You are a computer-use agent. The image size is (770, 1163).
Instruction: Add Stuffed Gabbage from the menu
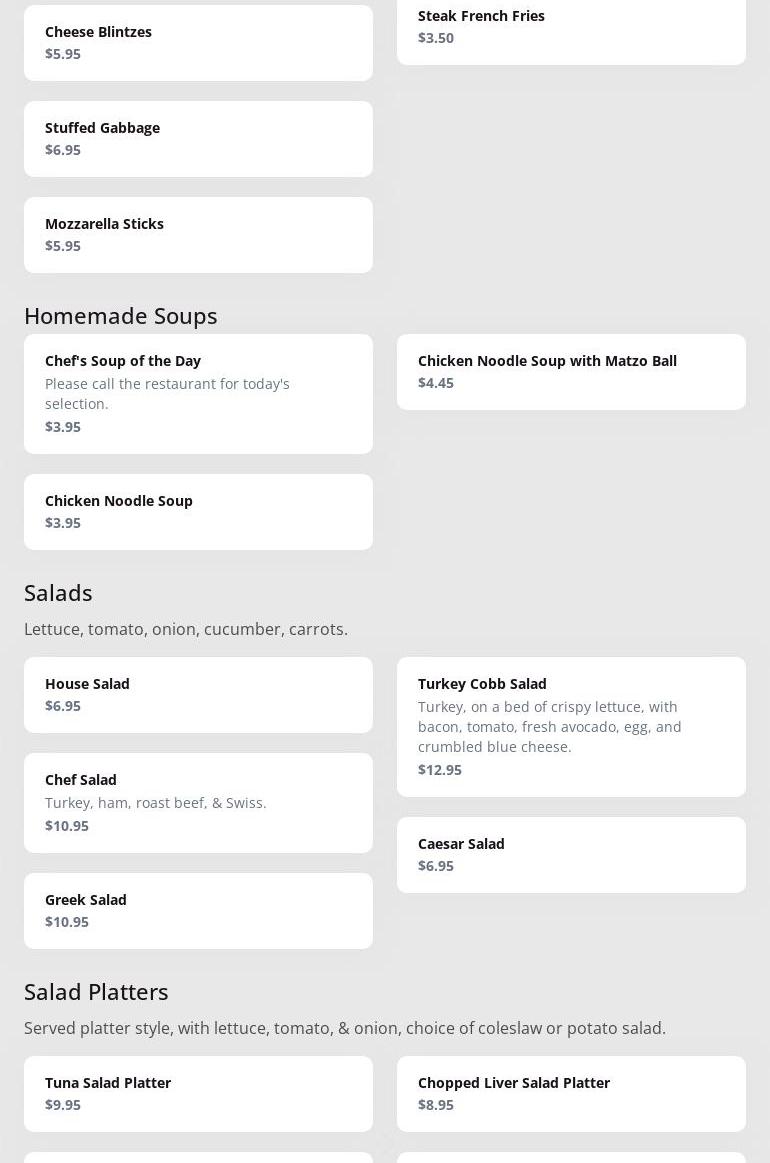click(x=198, y=139)
